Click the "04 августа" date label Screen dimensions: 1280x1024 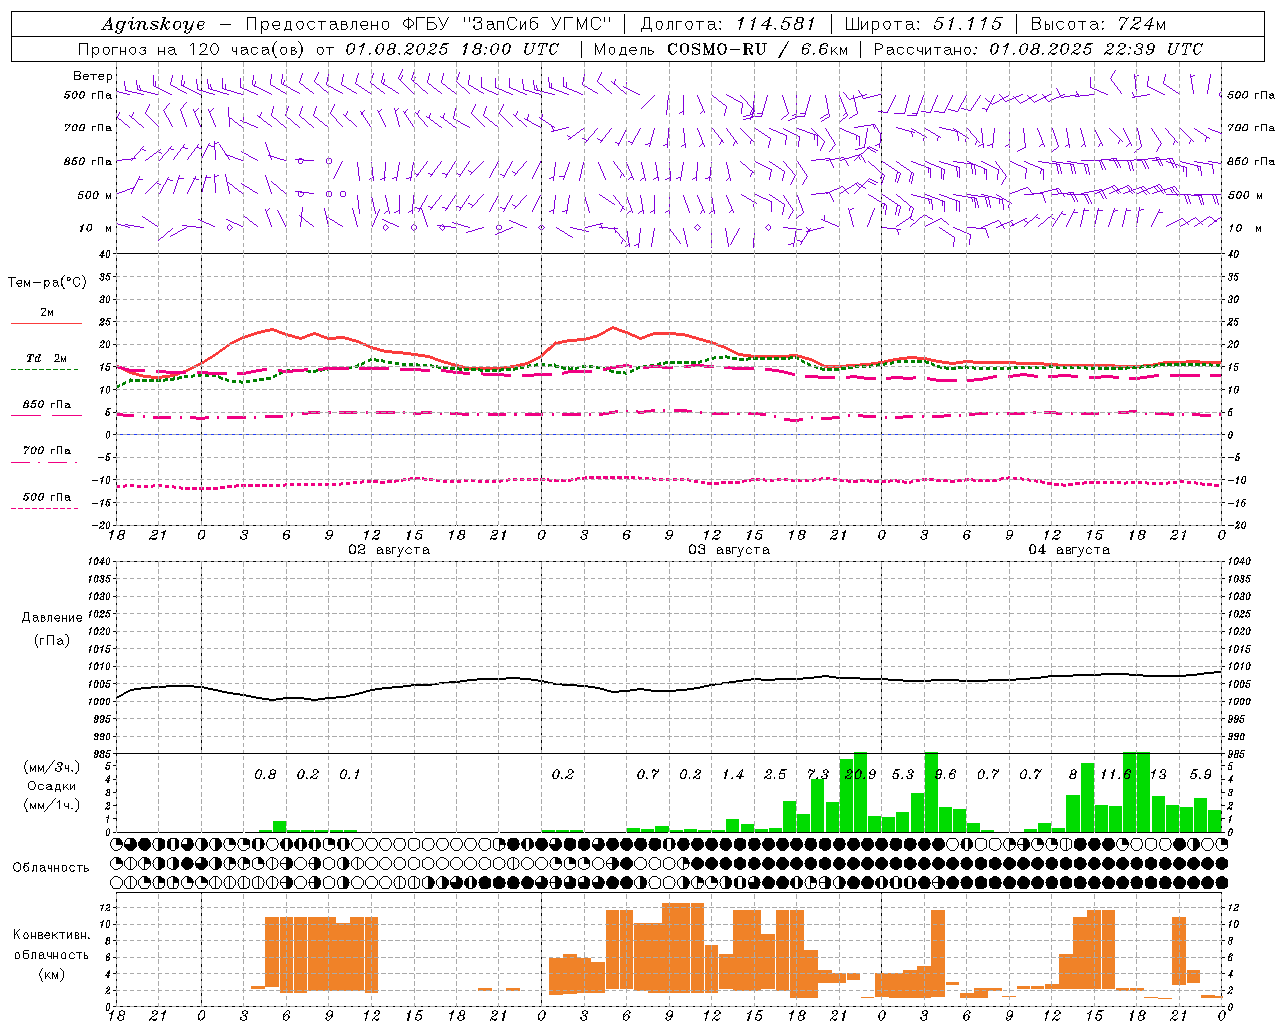point(1069,550)
